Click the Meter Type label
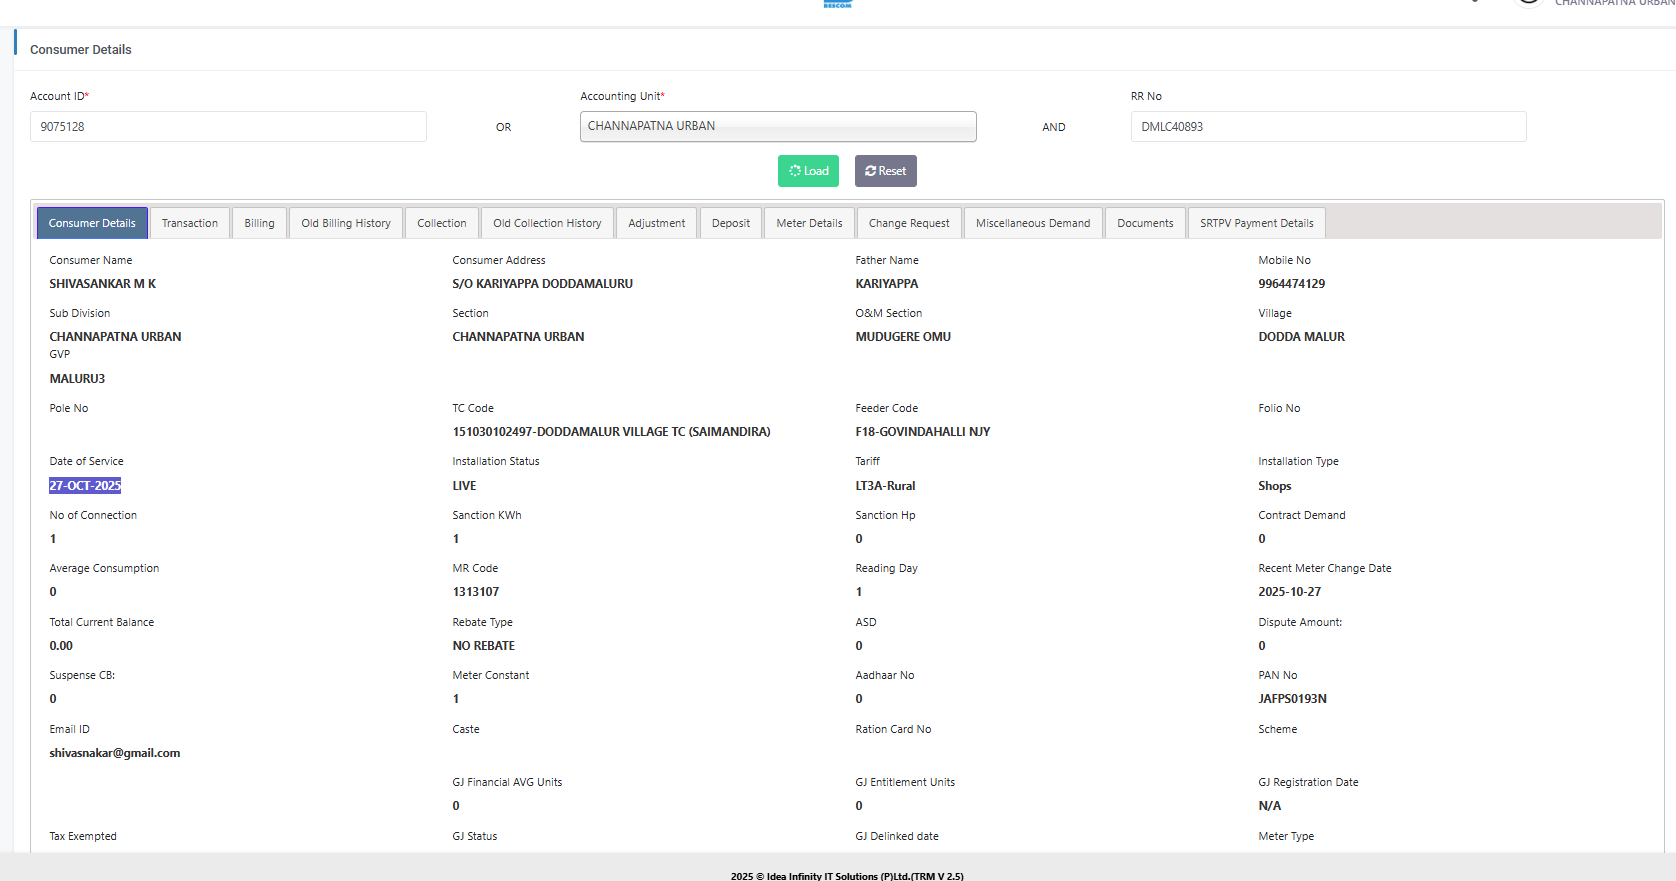Image resolution: width=1676 pixels, height=881 pixels. coord(1286,836)
